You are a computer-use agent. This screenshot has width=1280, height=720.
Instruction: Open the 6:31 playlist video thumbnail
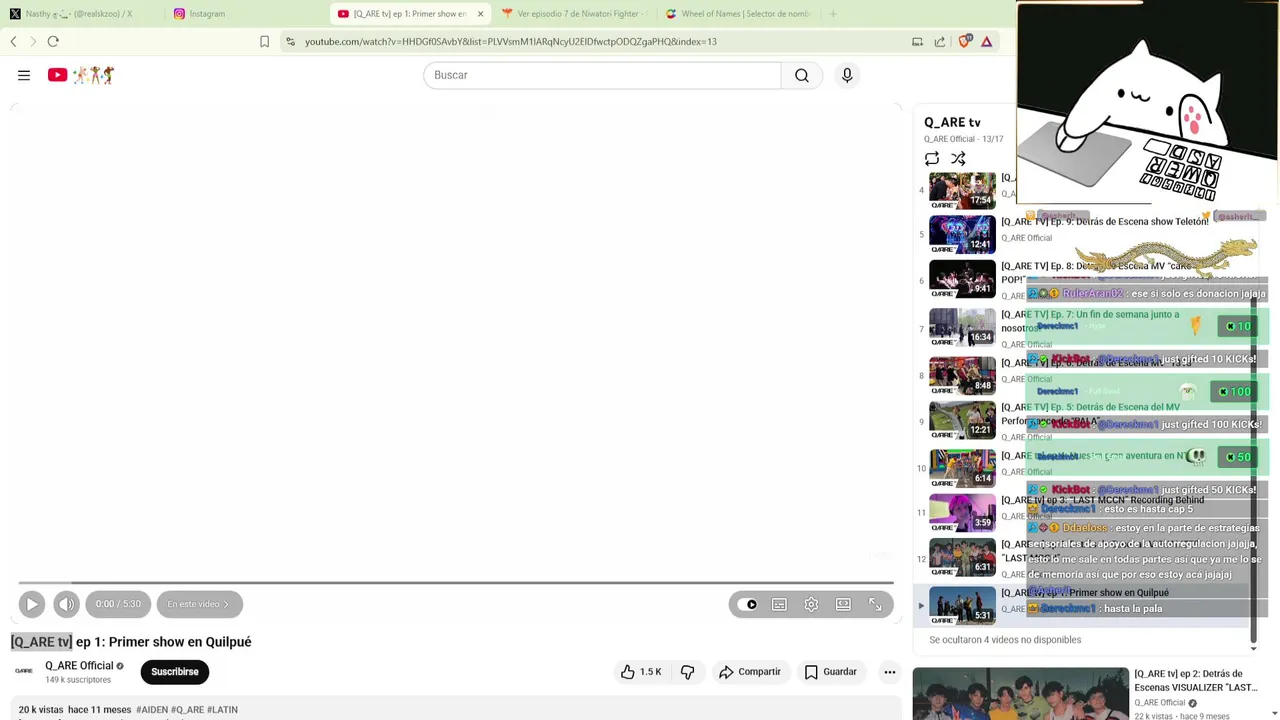[962, 557]
